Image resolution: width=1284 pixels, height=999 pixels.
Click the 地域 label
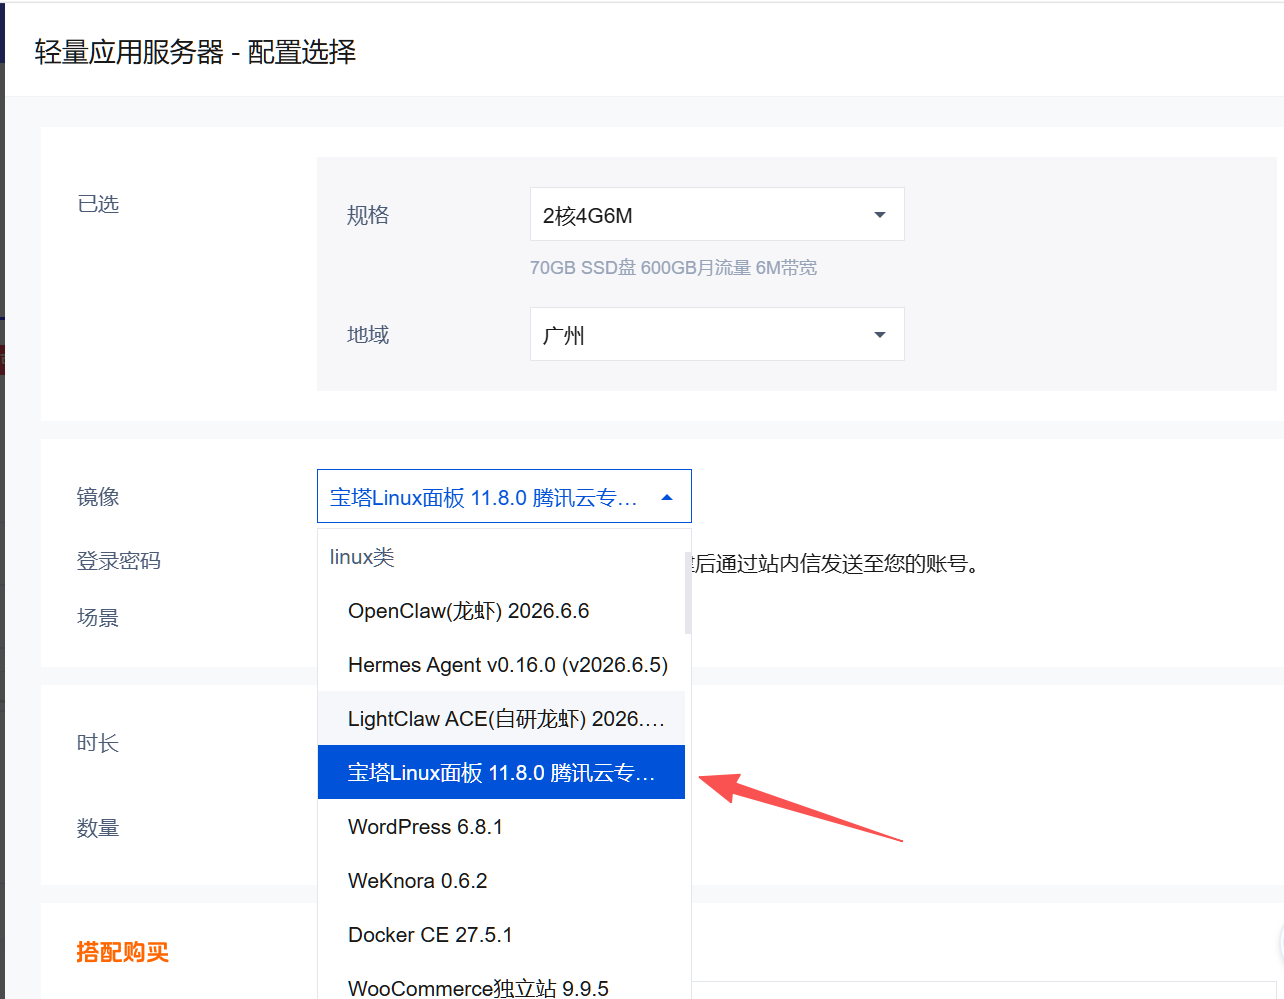tap(368, 335)
